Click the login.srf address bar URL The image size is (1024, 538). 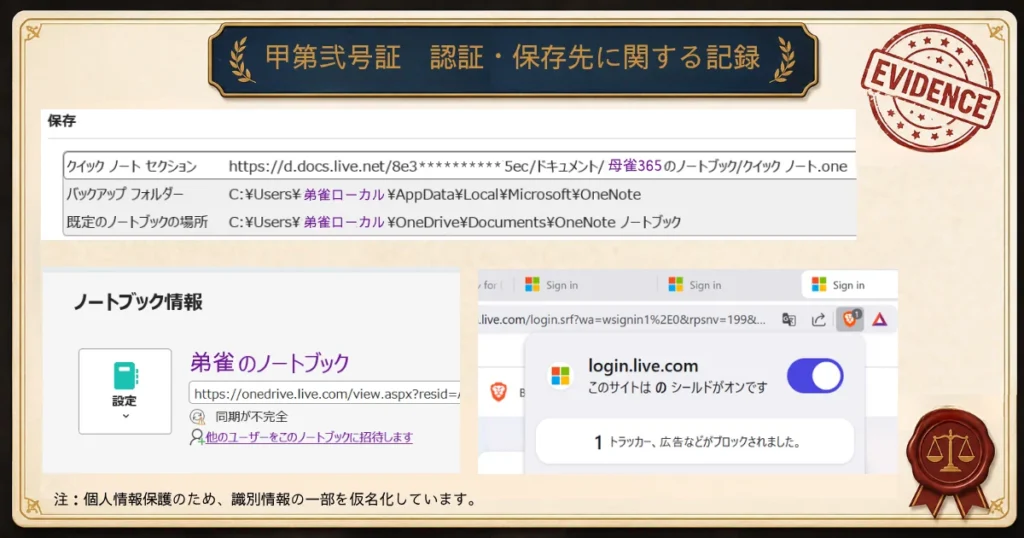click(622, 319)
